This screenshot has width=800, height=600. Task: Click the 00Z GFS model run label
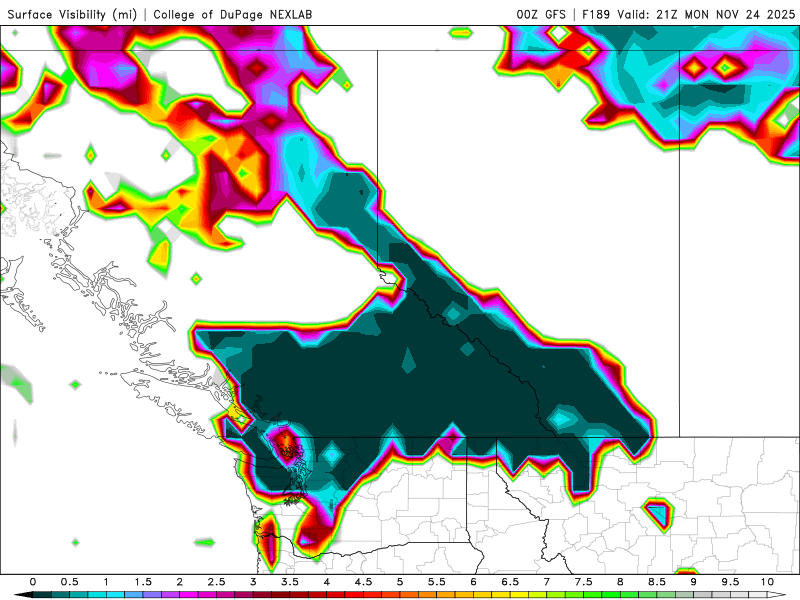(x=541, y=14)
